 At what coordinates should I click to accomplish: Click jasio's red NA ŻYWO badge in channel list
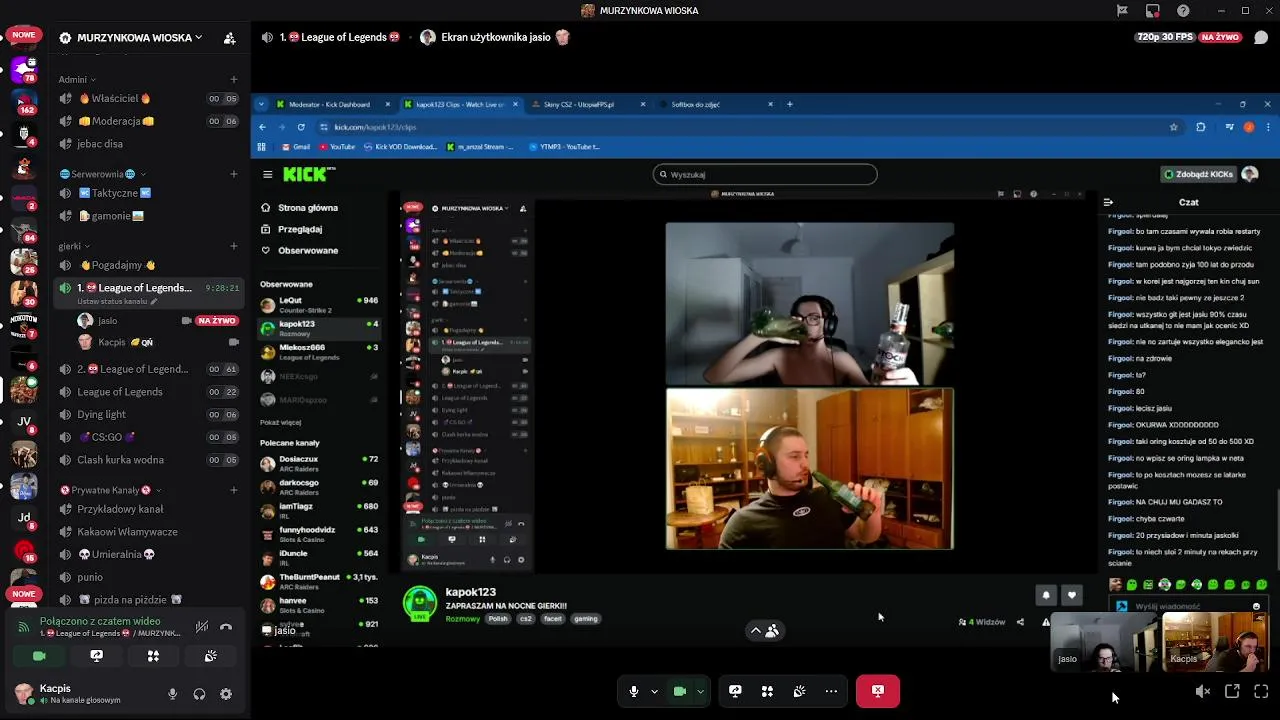(x=217, y=321)
